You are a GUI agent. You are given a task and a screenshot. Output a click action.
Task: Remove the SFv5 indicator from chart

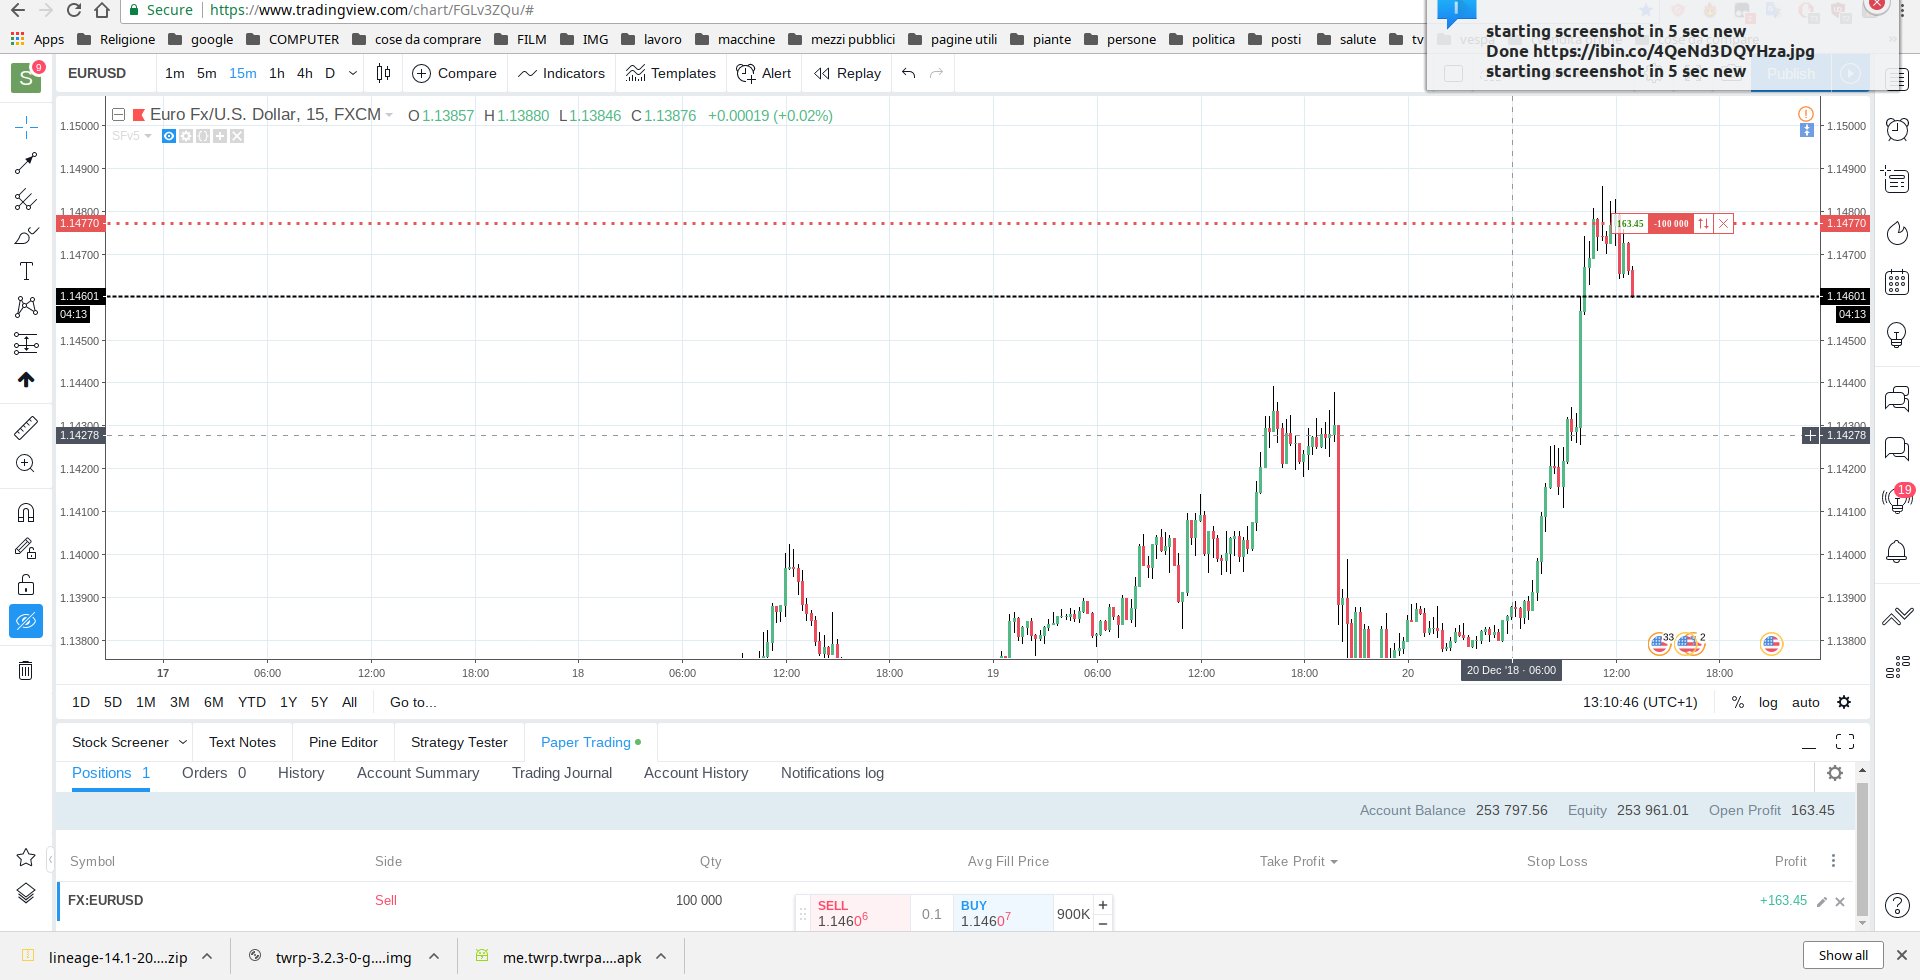(x=237, y=136)
